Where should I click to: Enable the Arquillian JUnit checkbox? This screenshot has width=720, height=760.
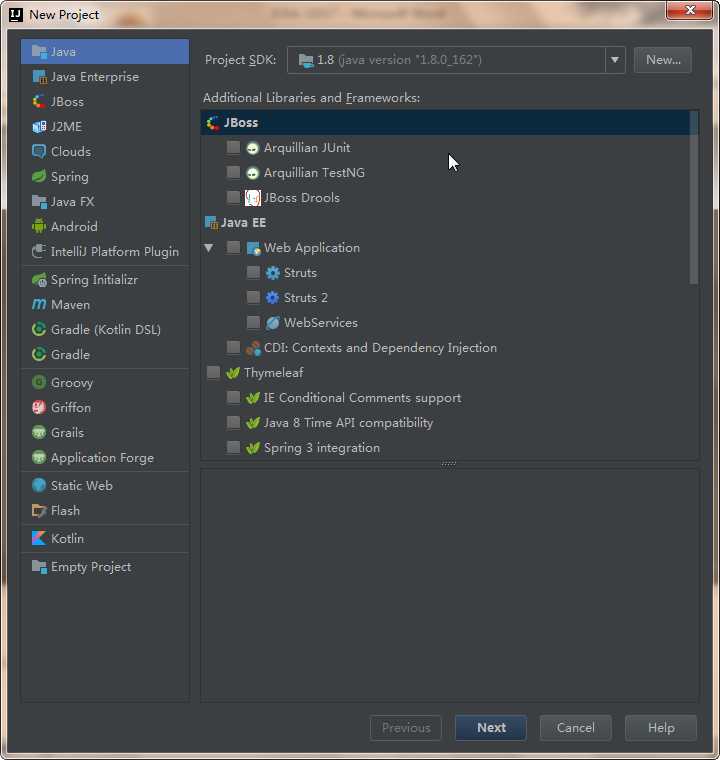(x=233, y=147)
